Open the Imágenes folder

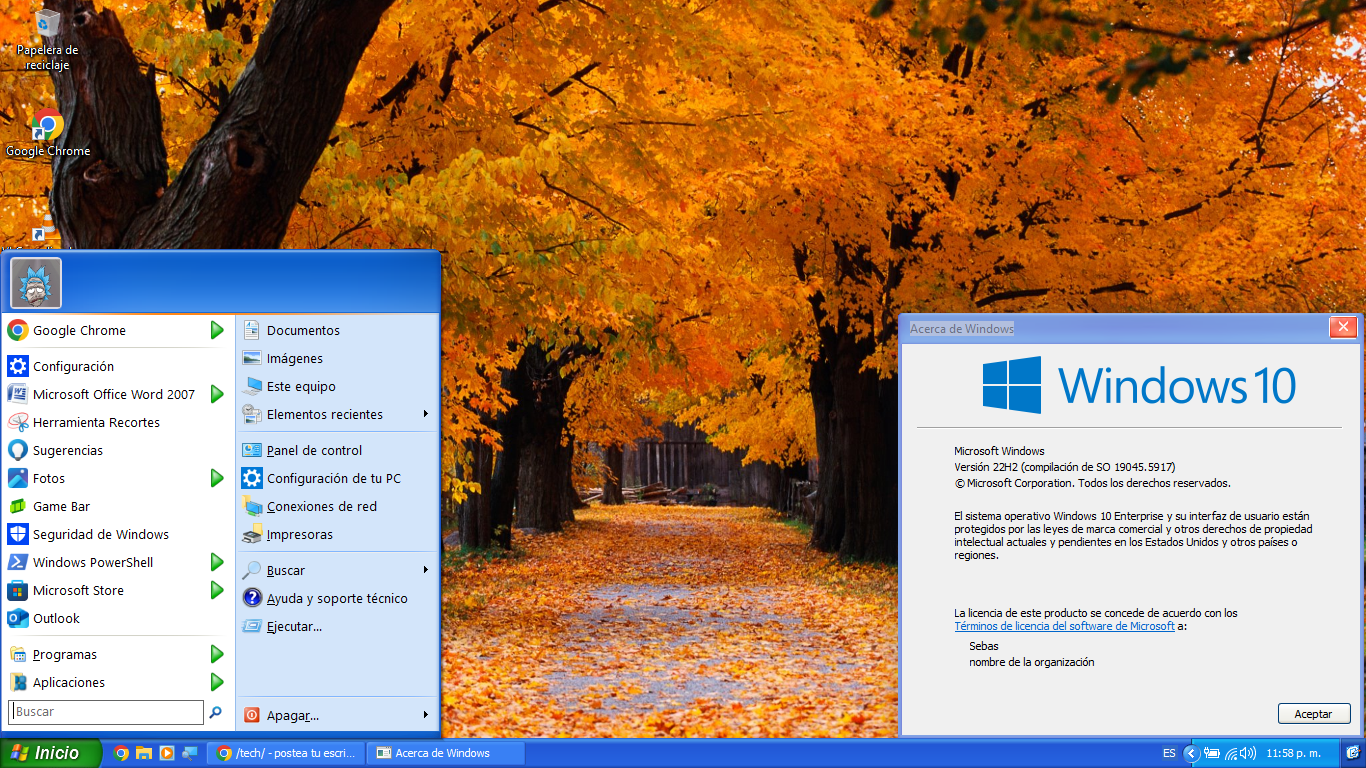click(337, 358)
